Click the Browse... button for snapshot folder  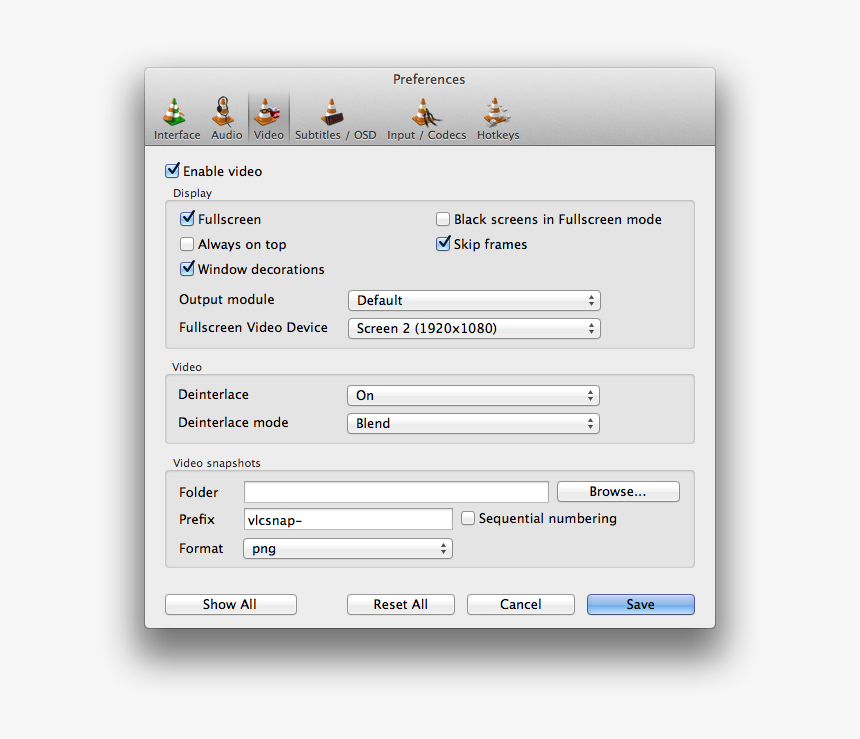(x=617, y=492)
